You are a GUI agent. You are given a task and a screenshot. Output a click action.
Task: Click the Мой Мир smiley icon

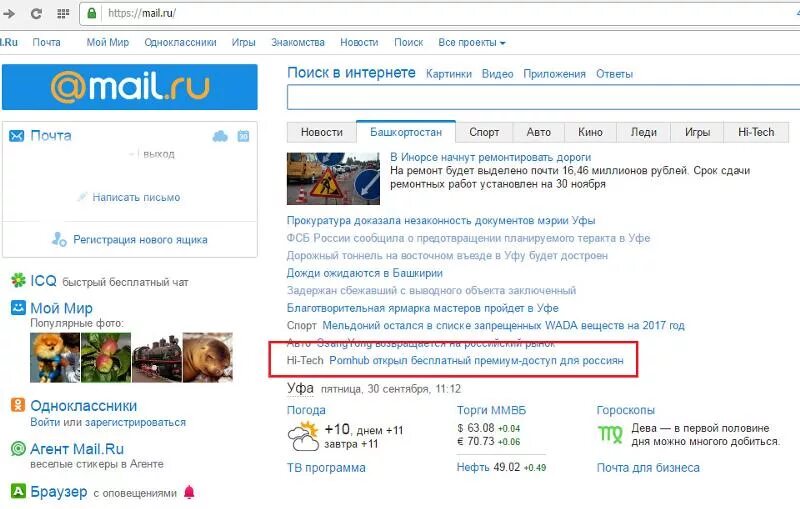point(18,308)
